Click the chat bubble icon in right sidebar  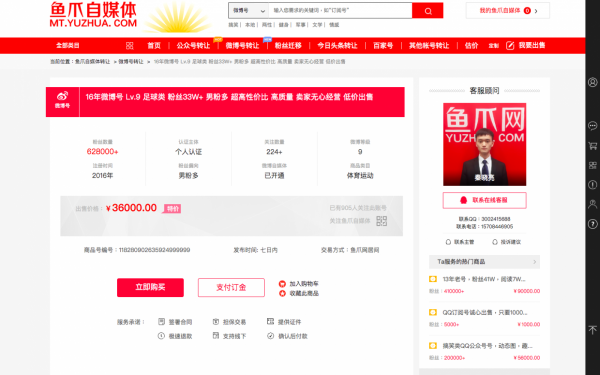(x=592, y=126)
